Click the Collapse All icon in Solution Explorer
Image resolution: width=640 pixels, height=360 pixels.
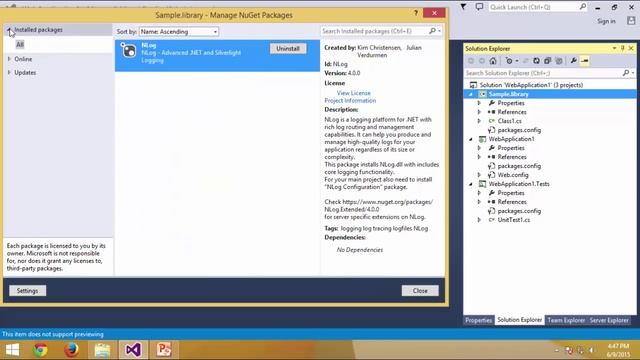(547, 61)
